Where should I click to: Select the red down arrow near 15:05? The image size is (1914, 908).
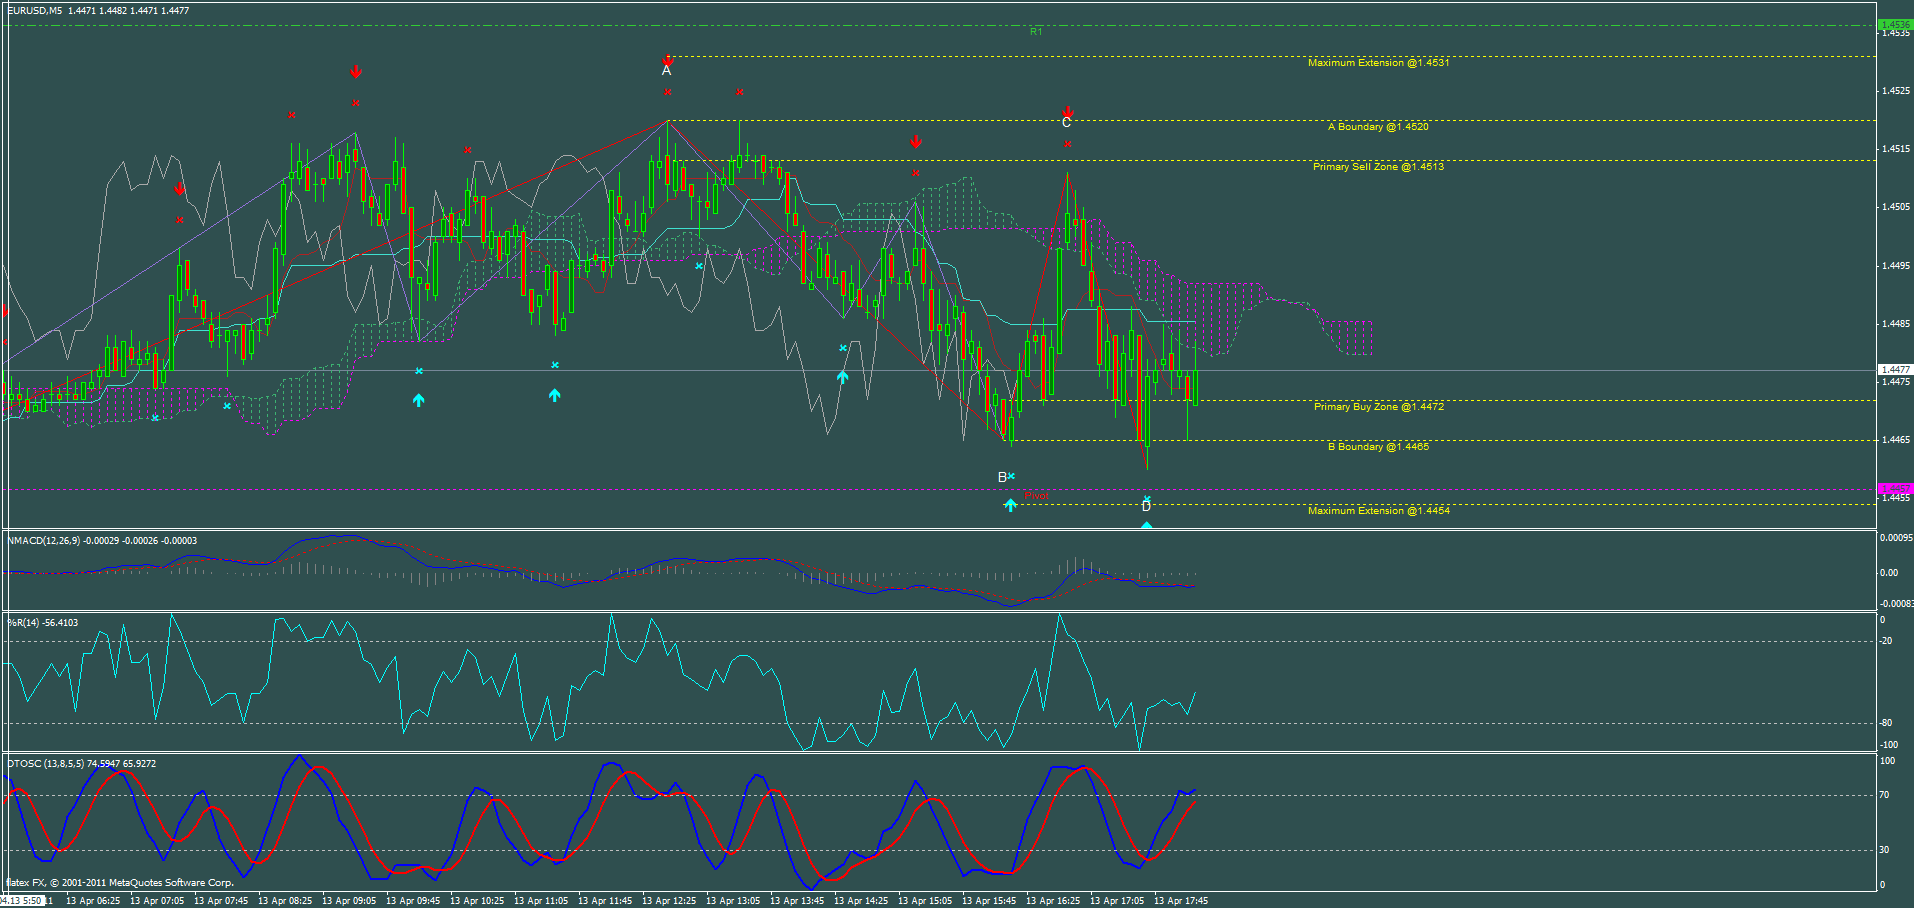point(916,141)
